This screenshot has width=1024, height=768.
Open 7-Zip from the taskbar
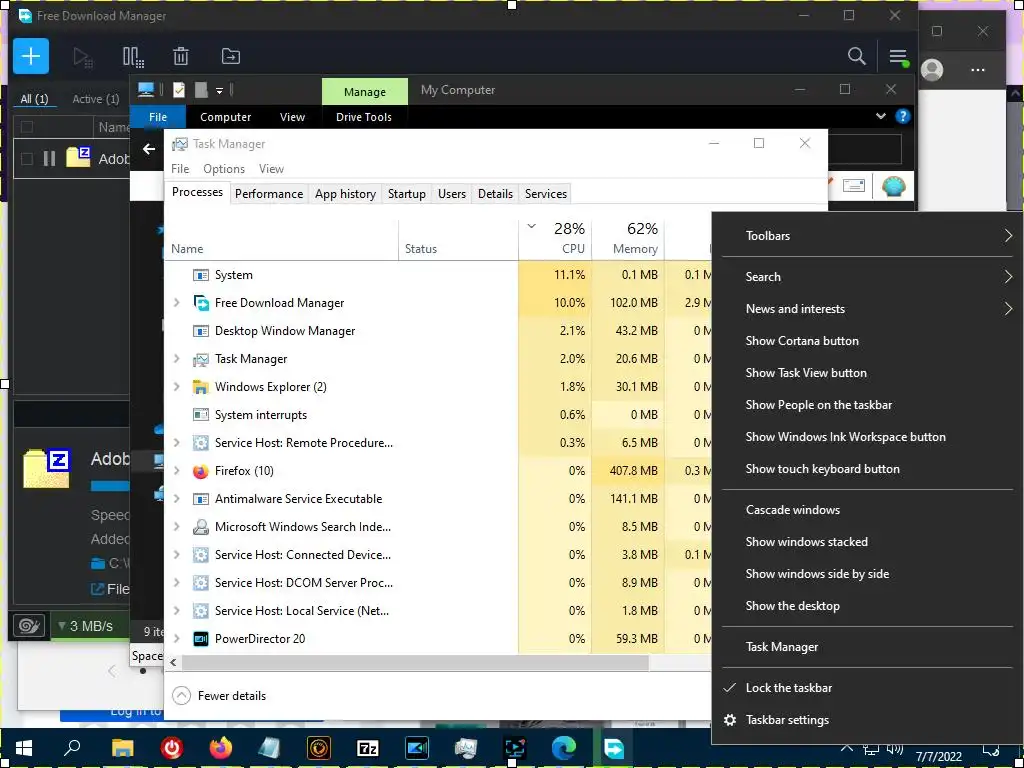point(368,748)
